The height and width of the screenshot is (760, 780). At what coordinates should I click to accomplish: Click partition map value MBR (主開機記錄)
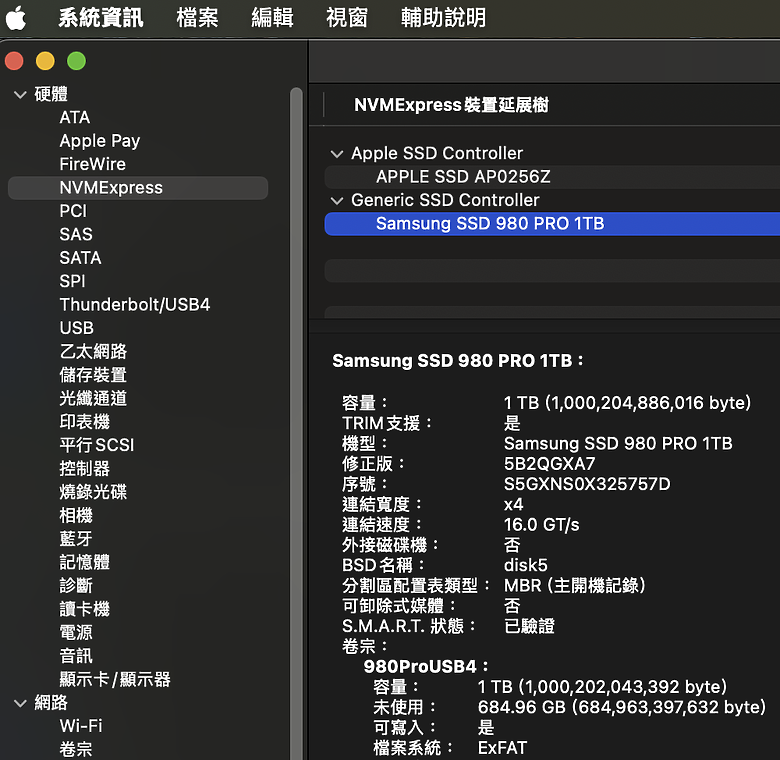pyautogui.click(x=575, y=585)
